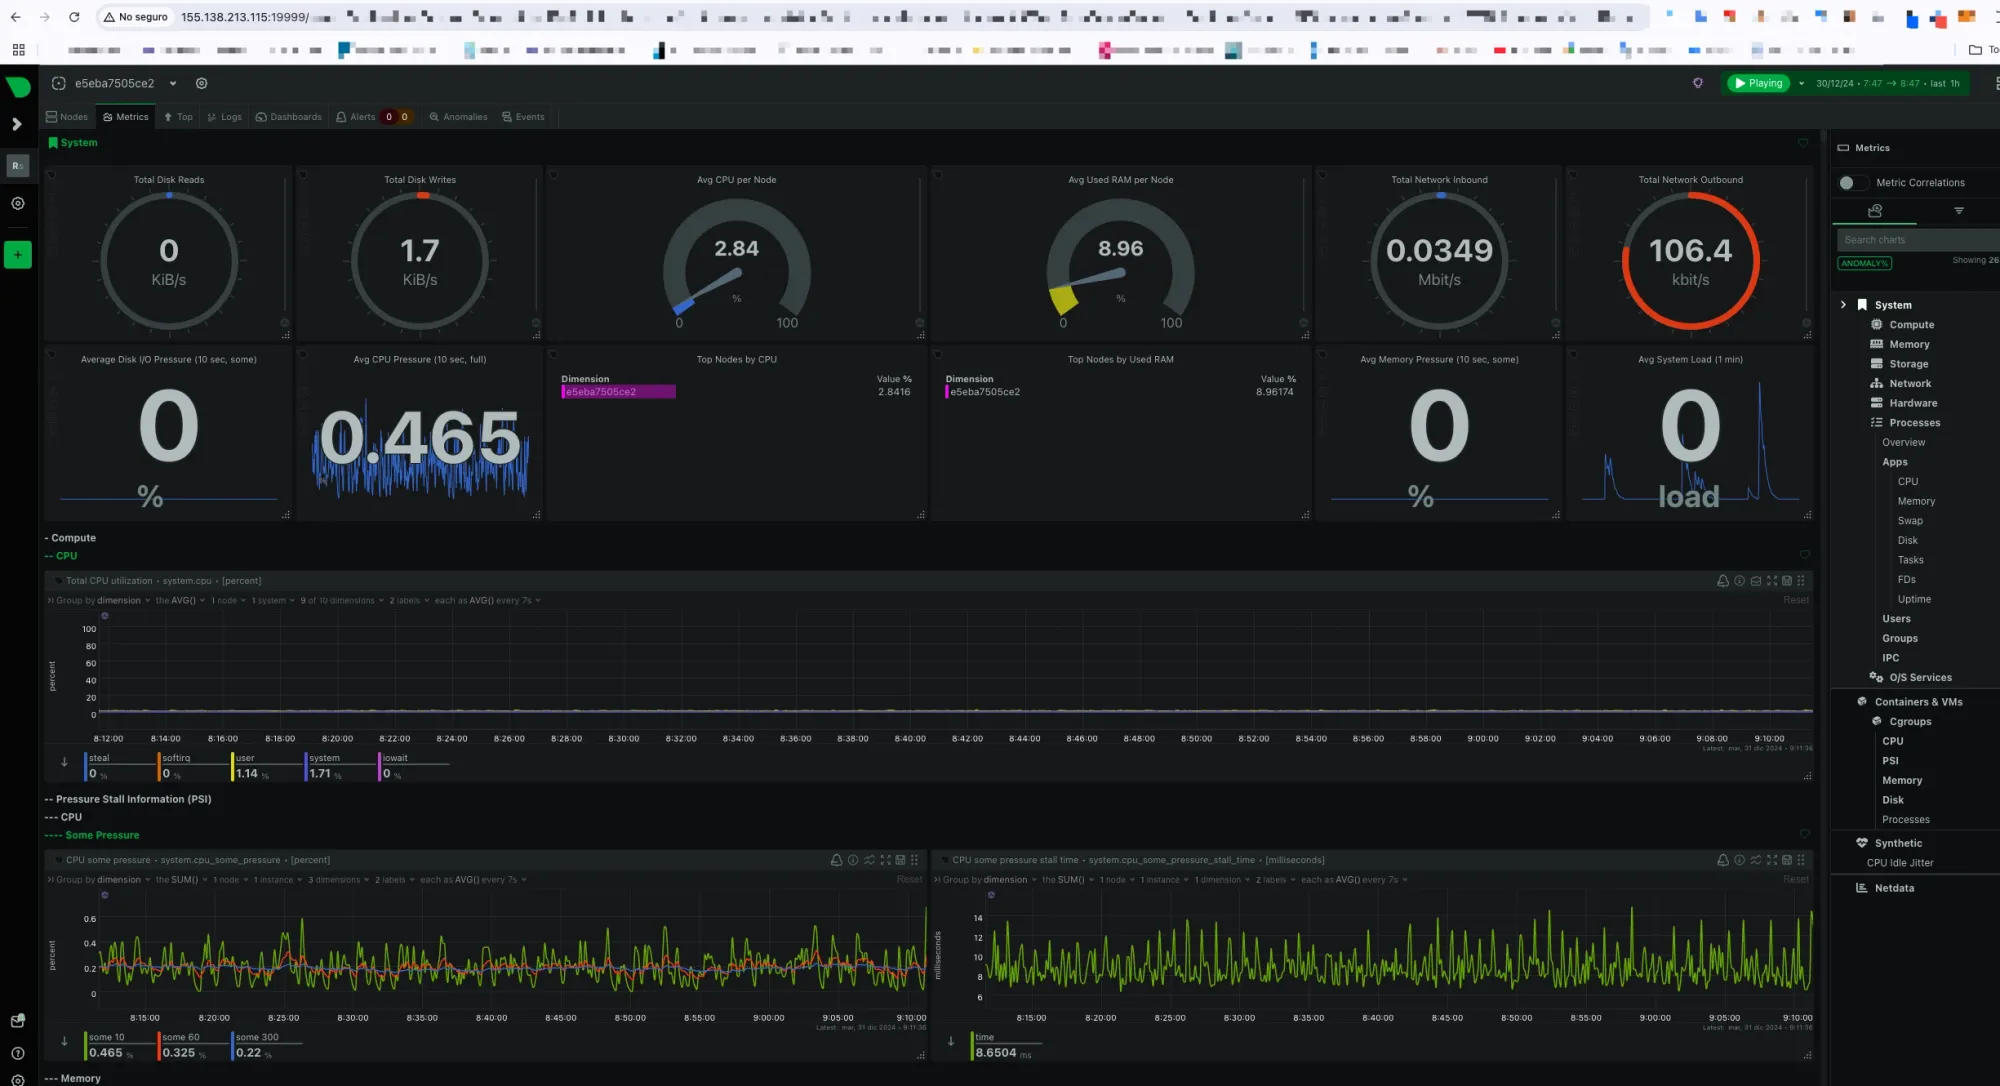Click the info icon on Total CPU utilization chart
The image size is (2000, 1086).
point(1739,581)
